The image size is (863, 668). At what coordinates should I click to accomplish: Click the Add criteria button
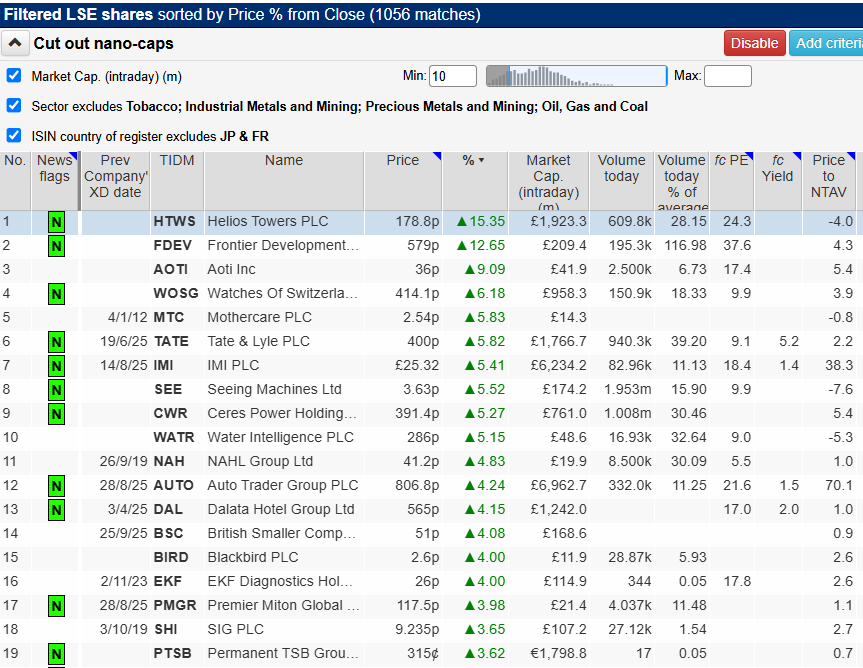coord(827,43)
